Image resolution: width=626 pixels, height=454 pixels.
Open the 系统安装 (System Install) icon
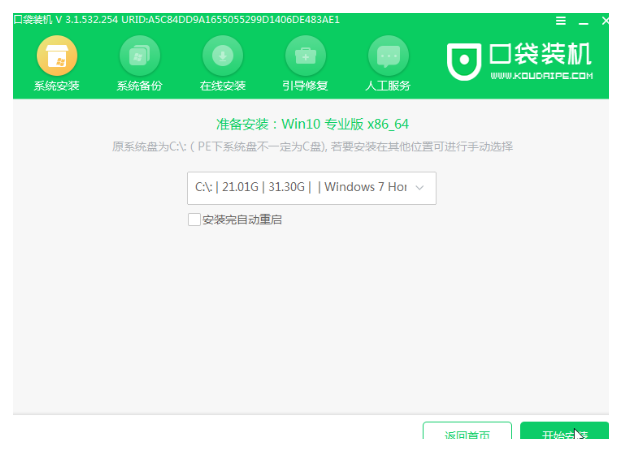[57, 54]
